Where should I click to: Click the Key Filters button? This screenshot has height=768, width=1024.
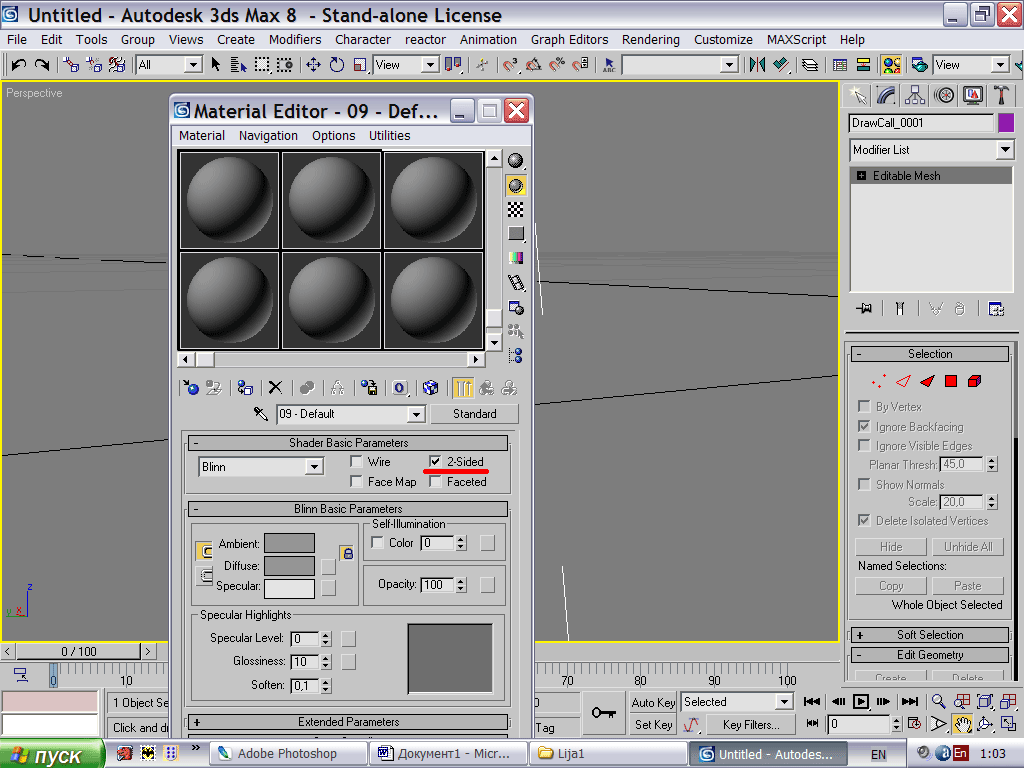[x=751, y=724]
